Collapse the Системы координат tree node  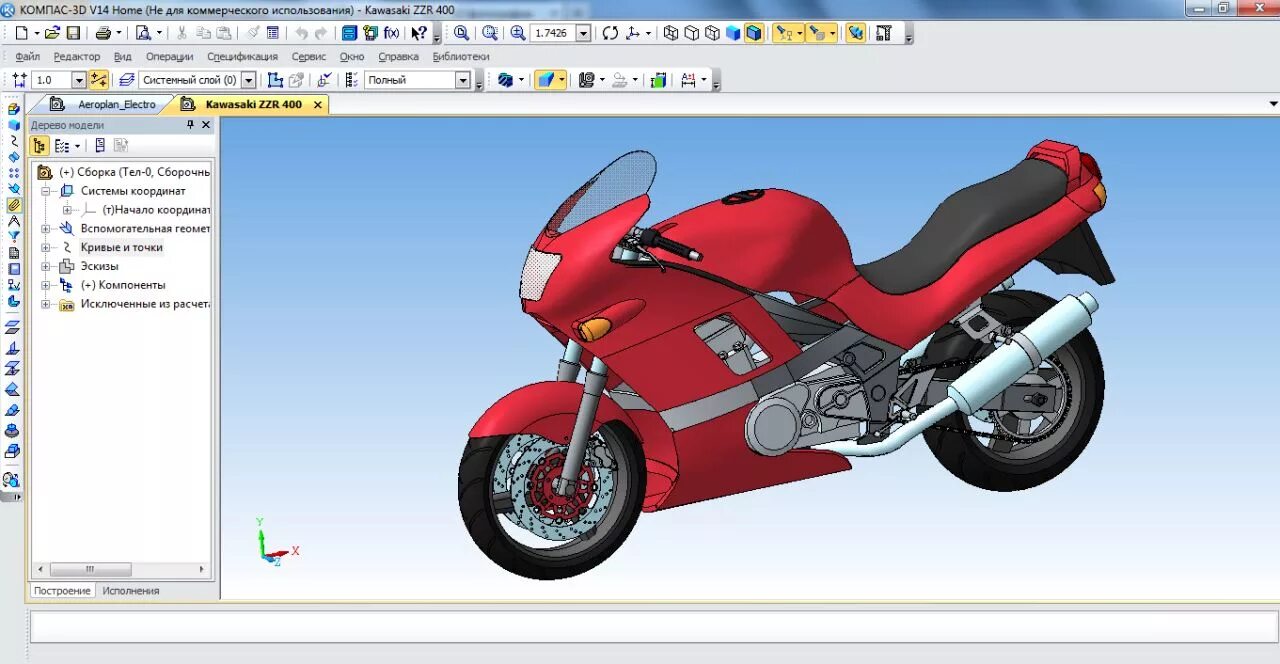tap(45, 191)
